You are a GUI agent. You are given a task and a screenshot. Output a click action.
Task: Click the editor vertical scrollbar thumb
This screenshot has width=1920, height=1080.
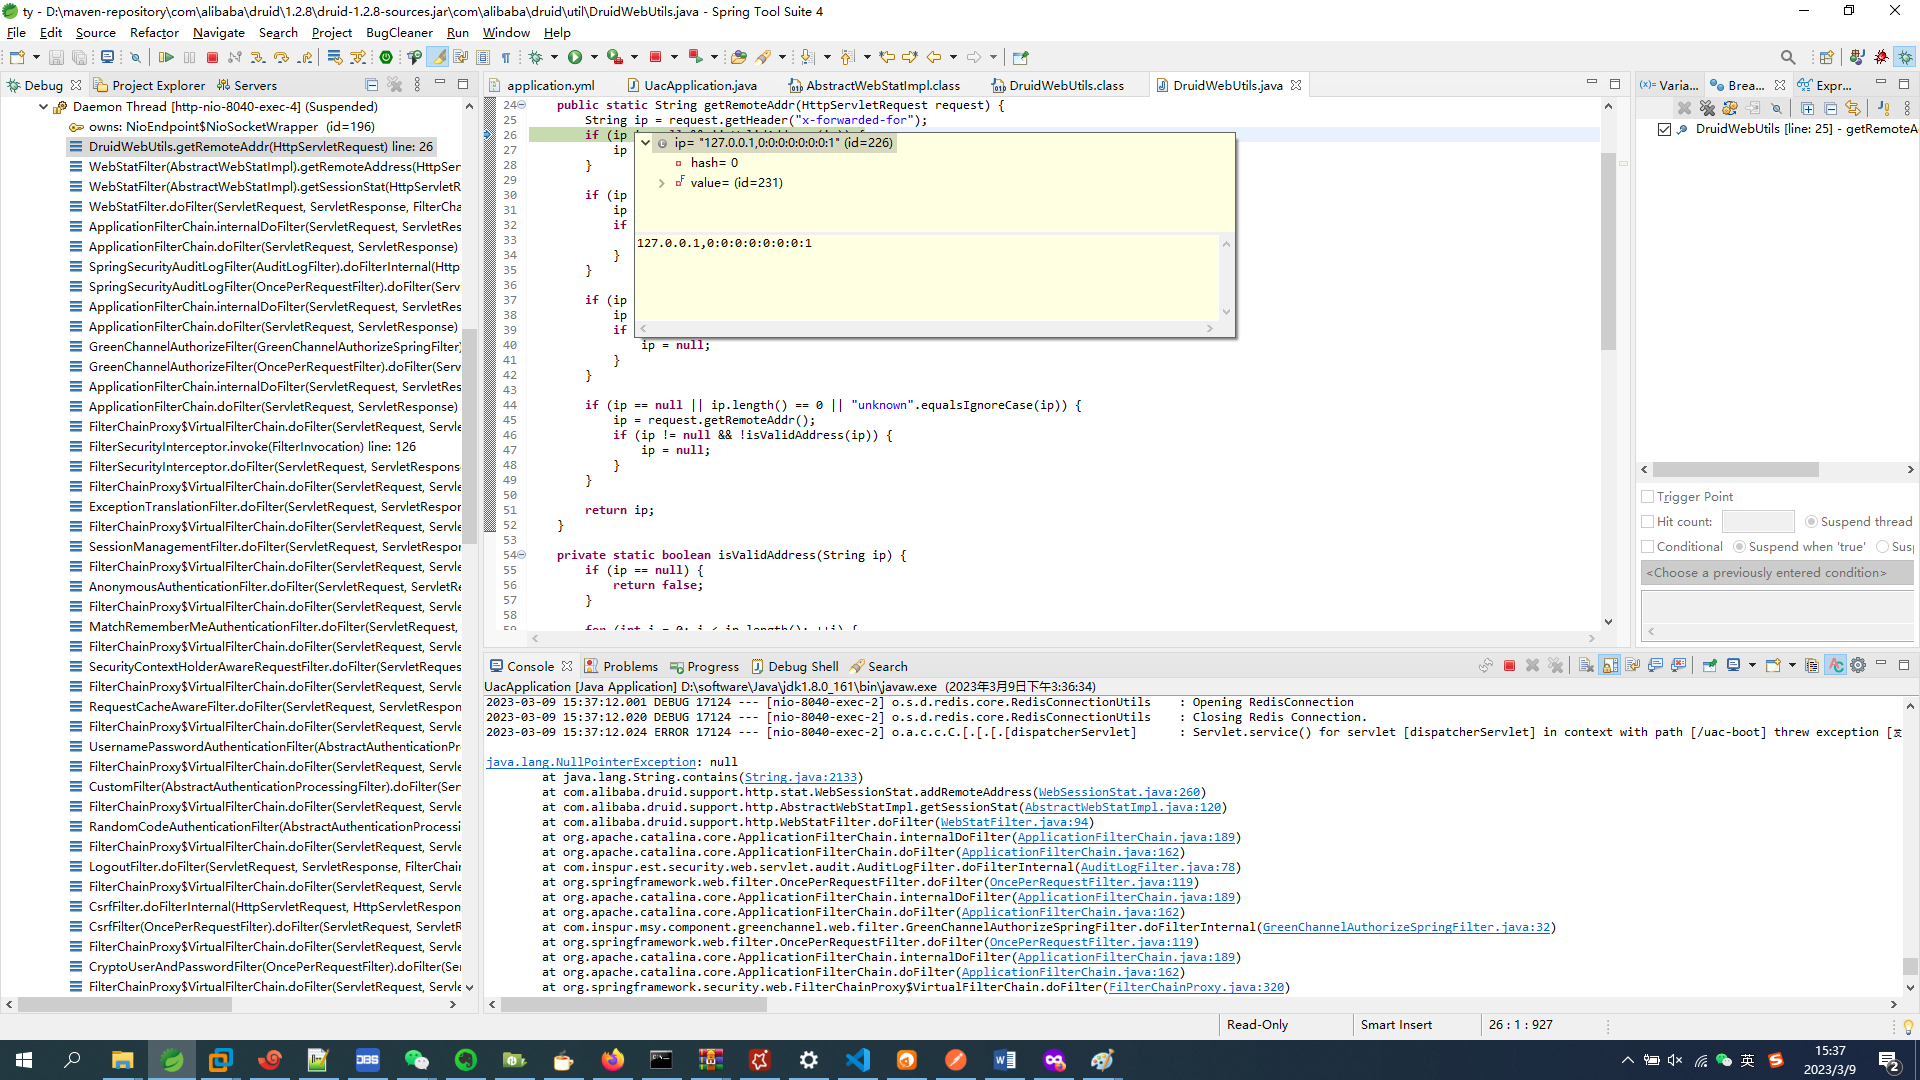(x=1608, y=250)
